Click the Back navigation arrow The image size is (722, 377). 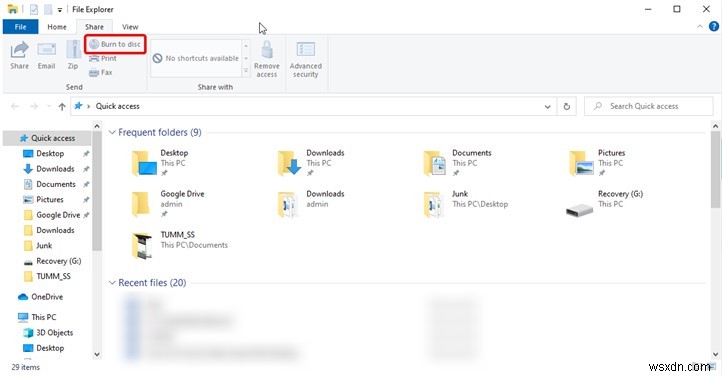(x=15, y=106)
